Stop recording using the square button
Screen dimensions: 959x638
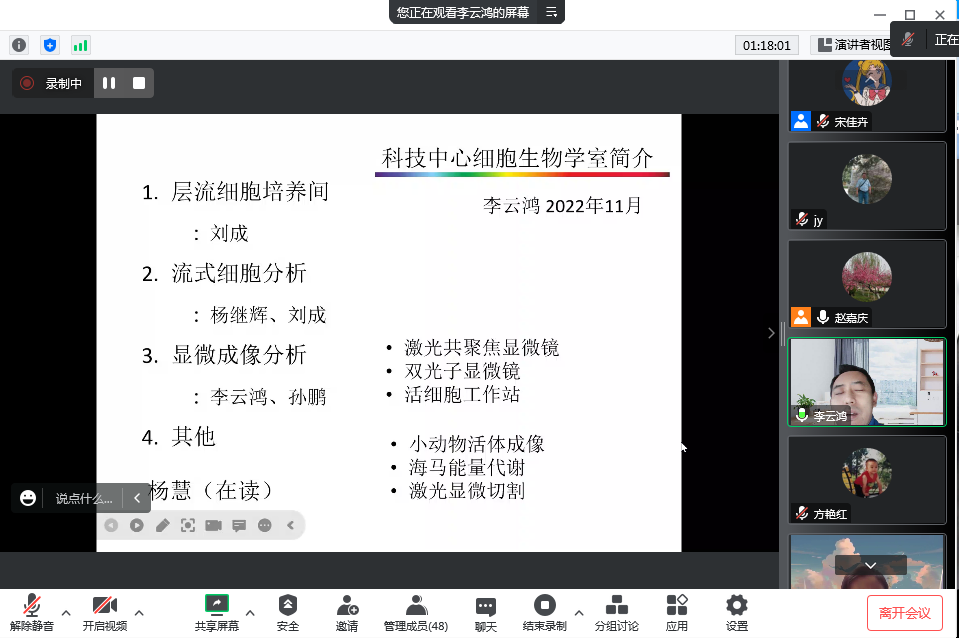point(139,84)
